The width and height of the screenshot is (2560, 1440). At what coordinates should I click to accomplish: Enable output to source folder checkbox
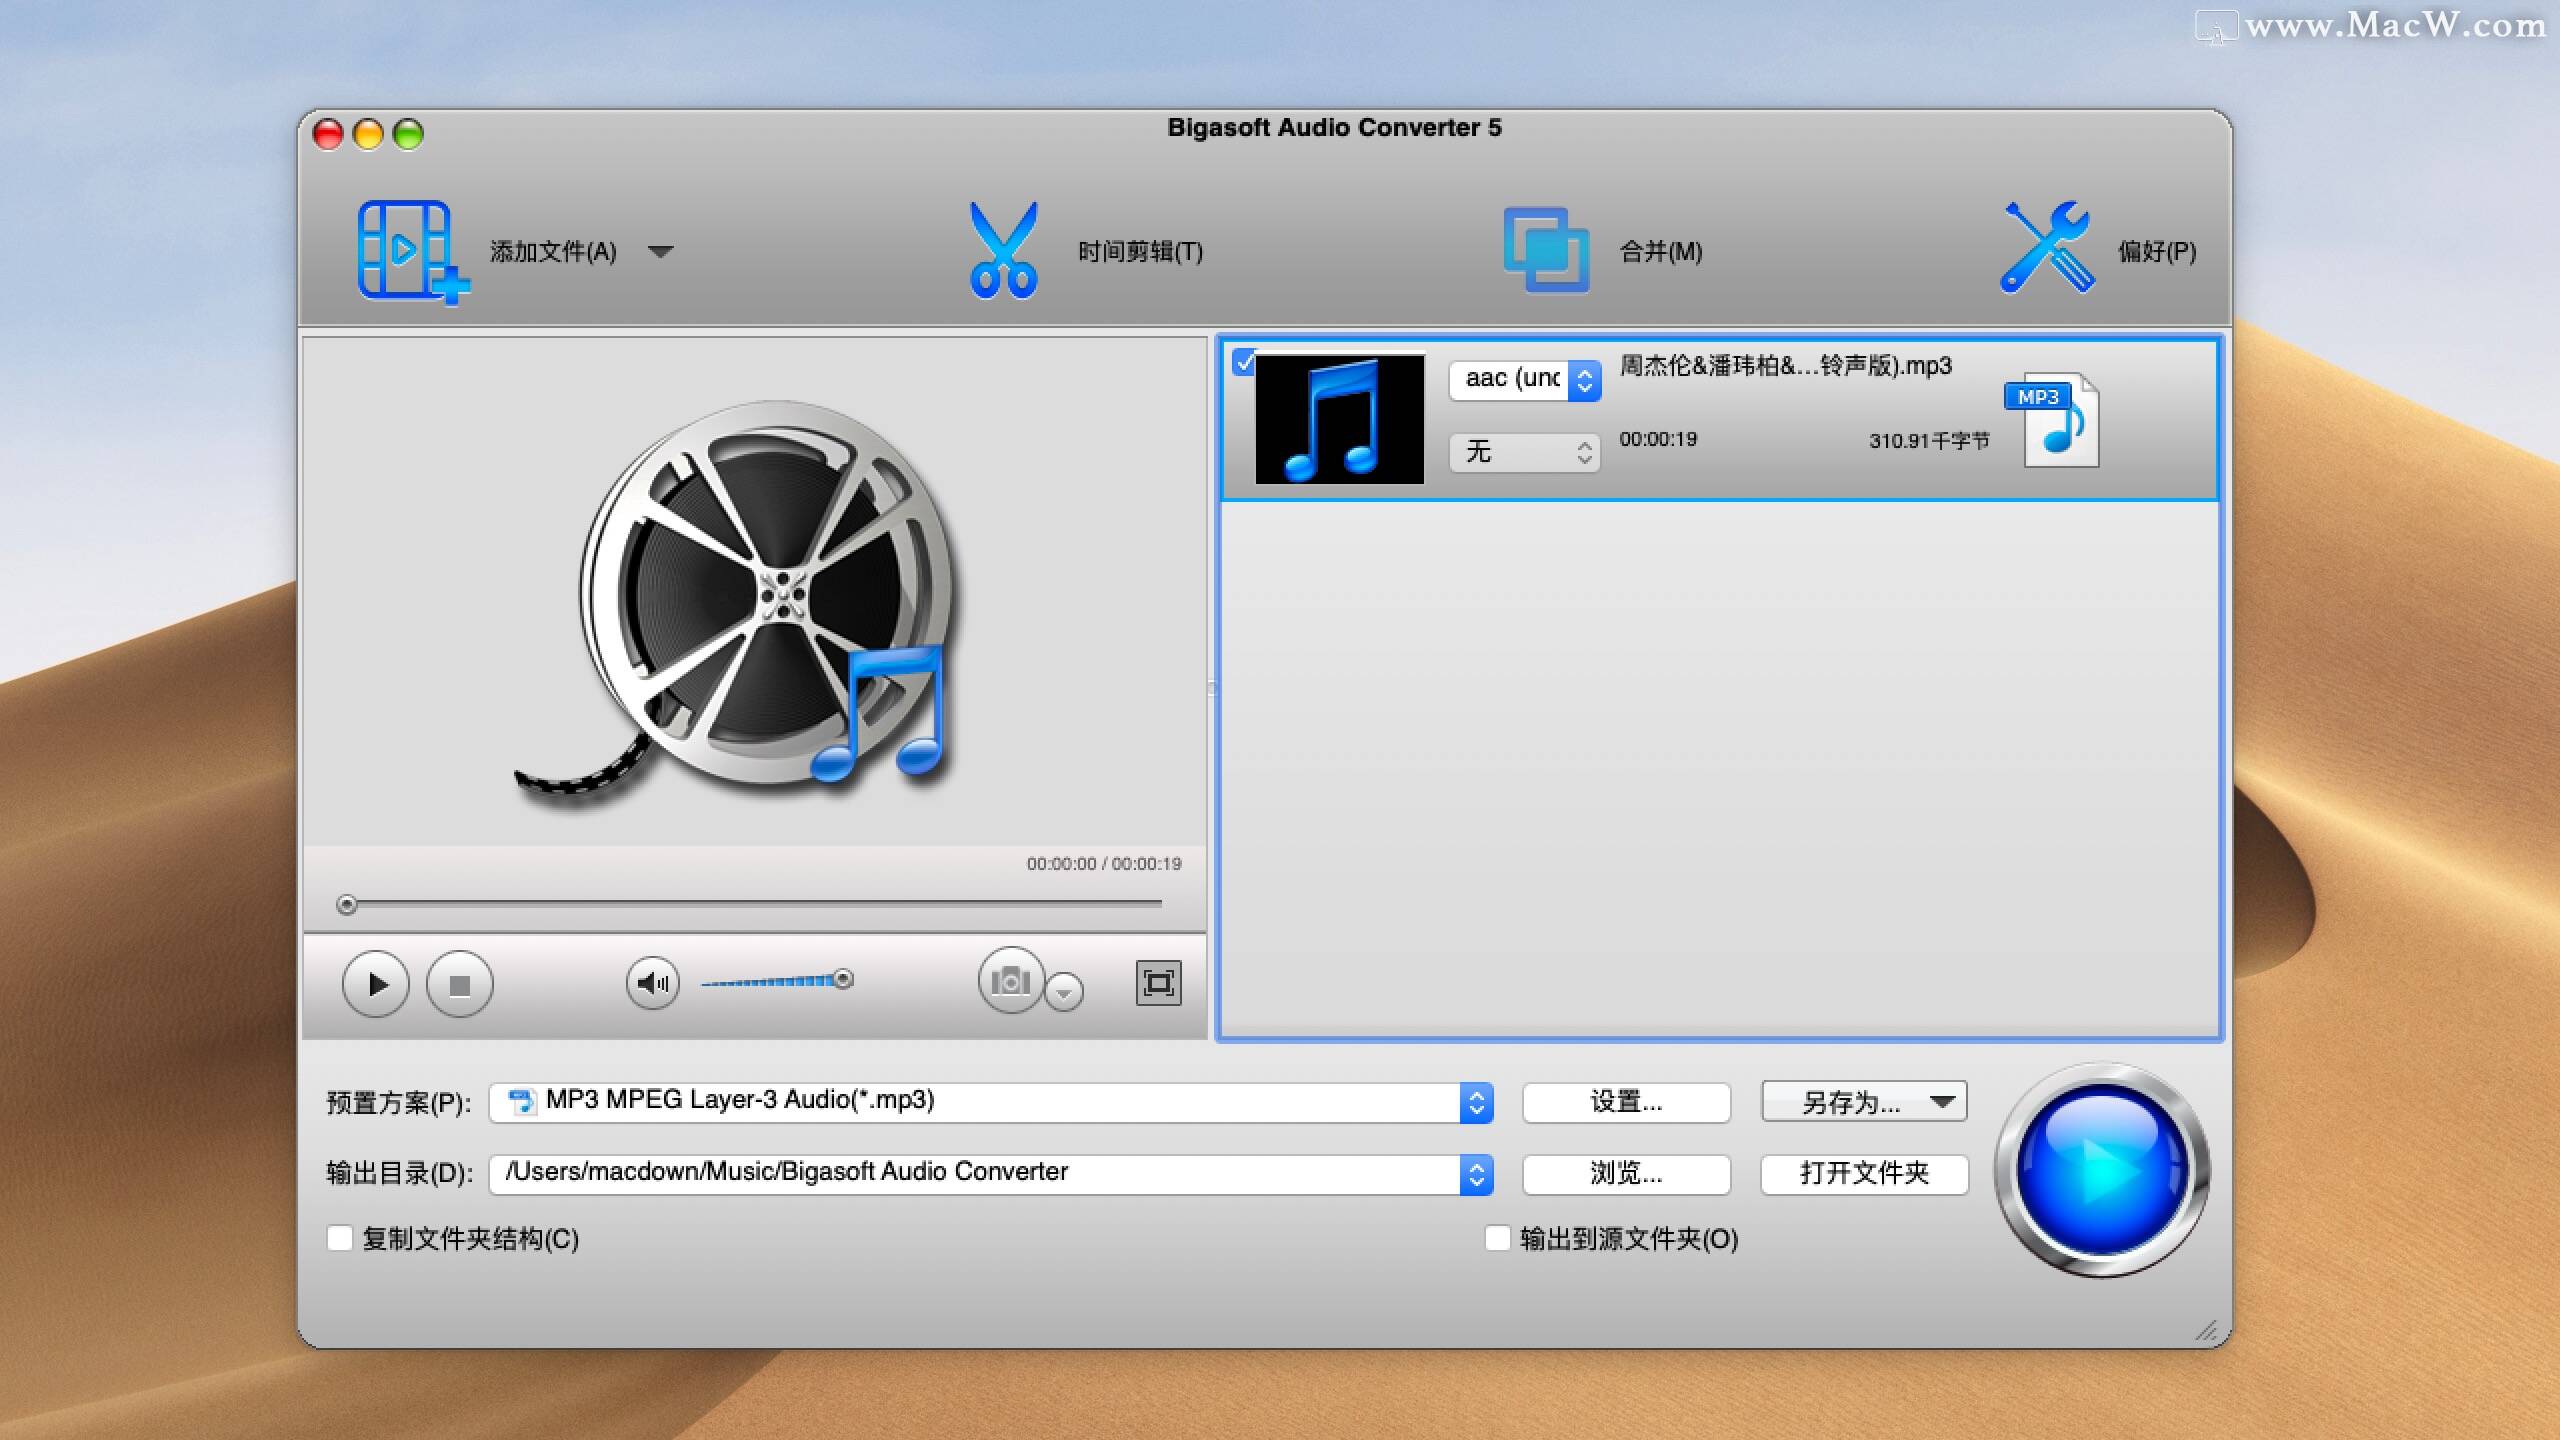[x=1497, y=1239]
